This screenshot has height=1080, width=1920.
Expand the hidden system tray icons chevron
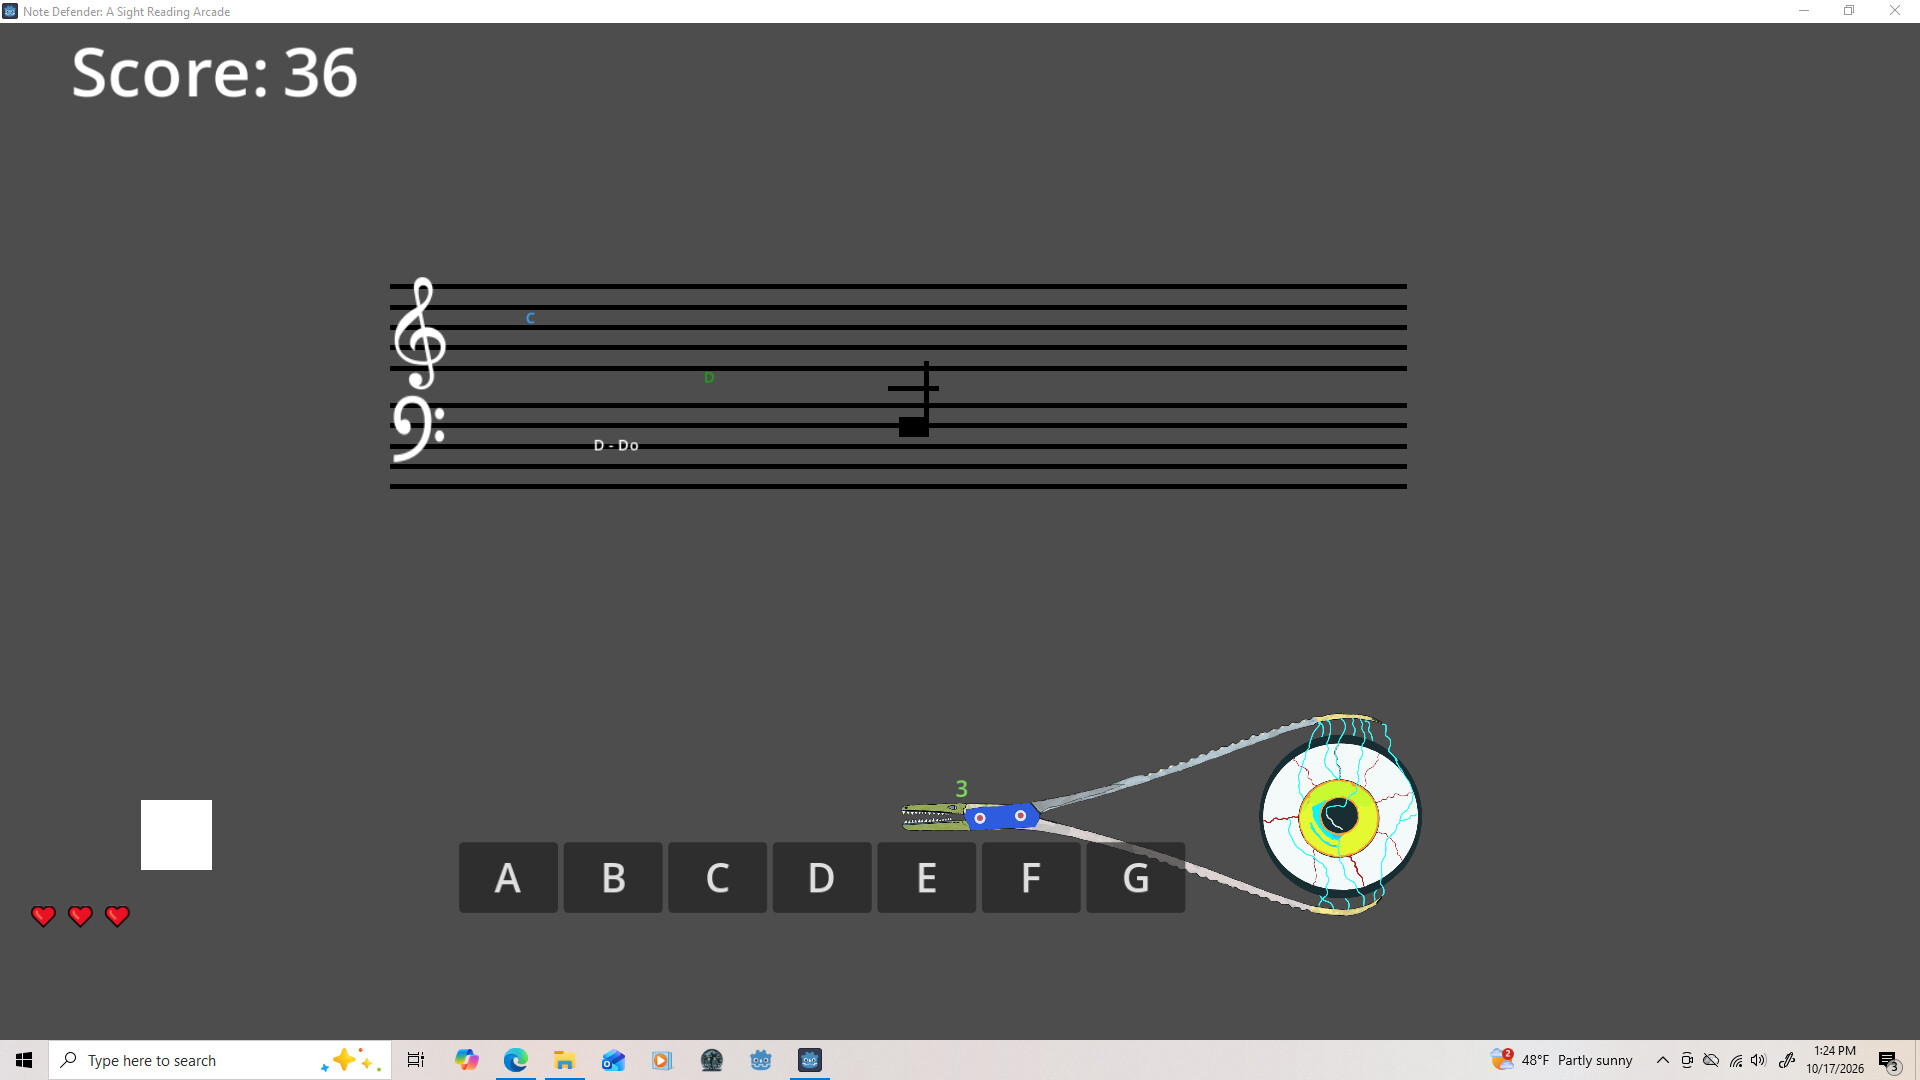[x=1663, y=1060]
